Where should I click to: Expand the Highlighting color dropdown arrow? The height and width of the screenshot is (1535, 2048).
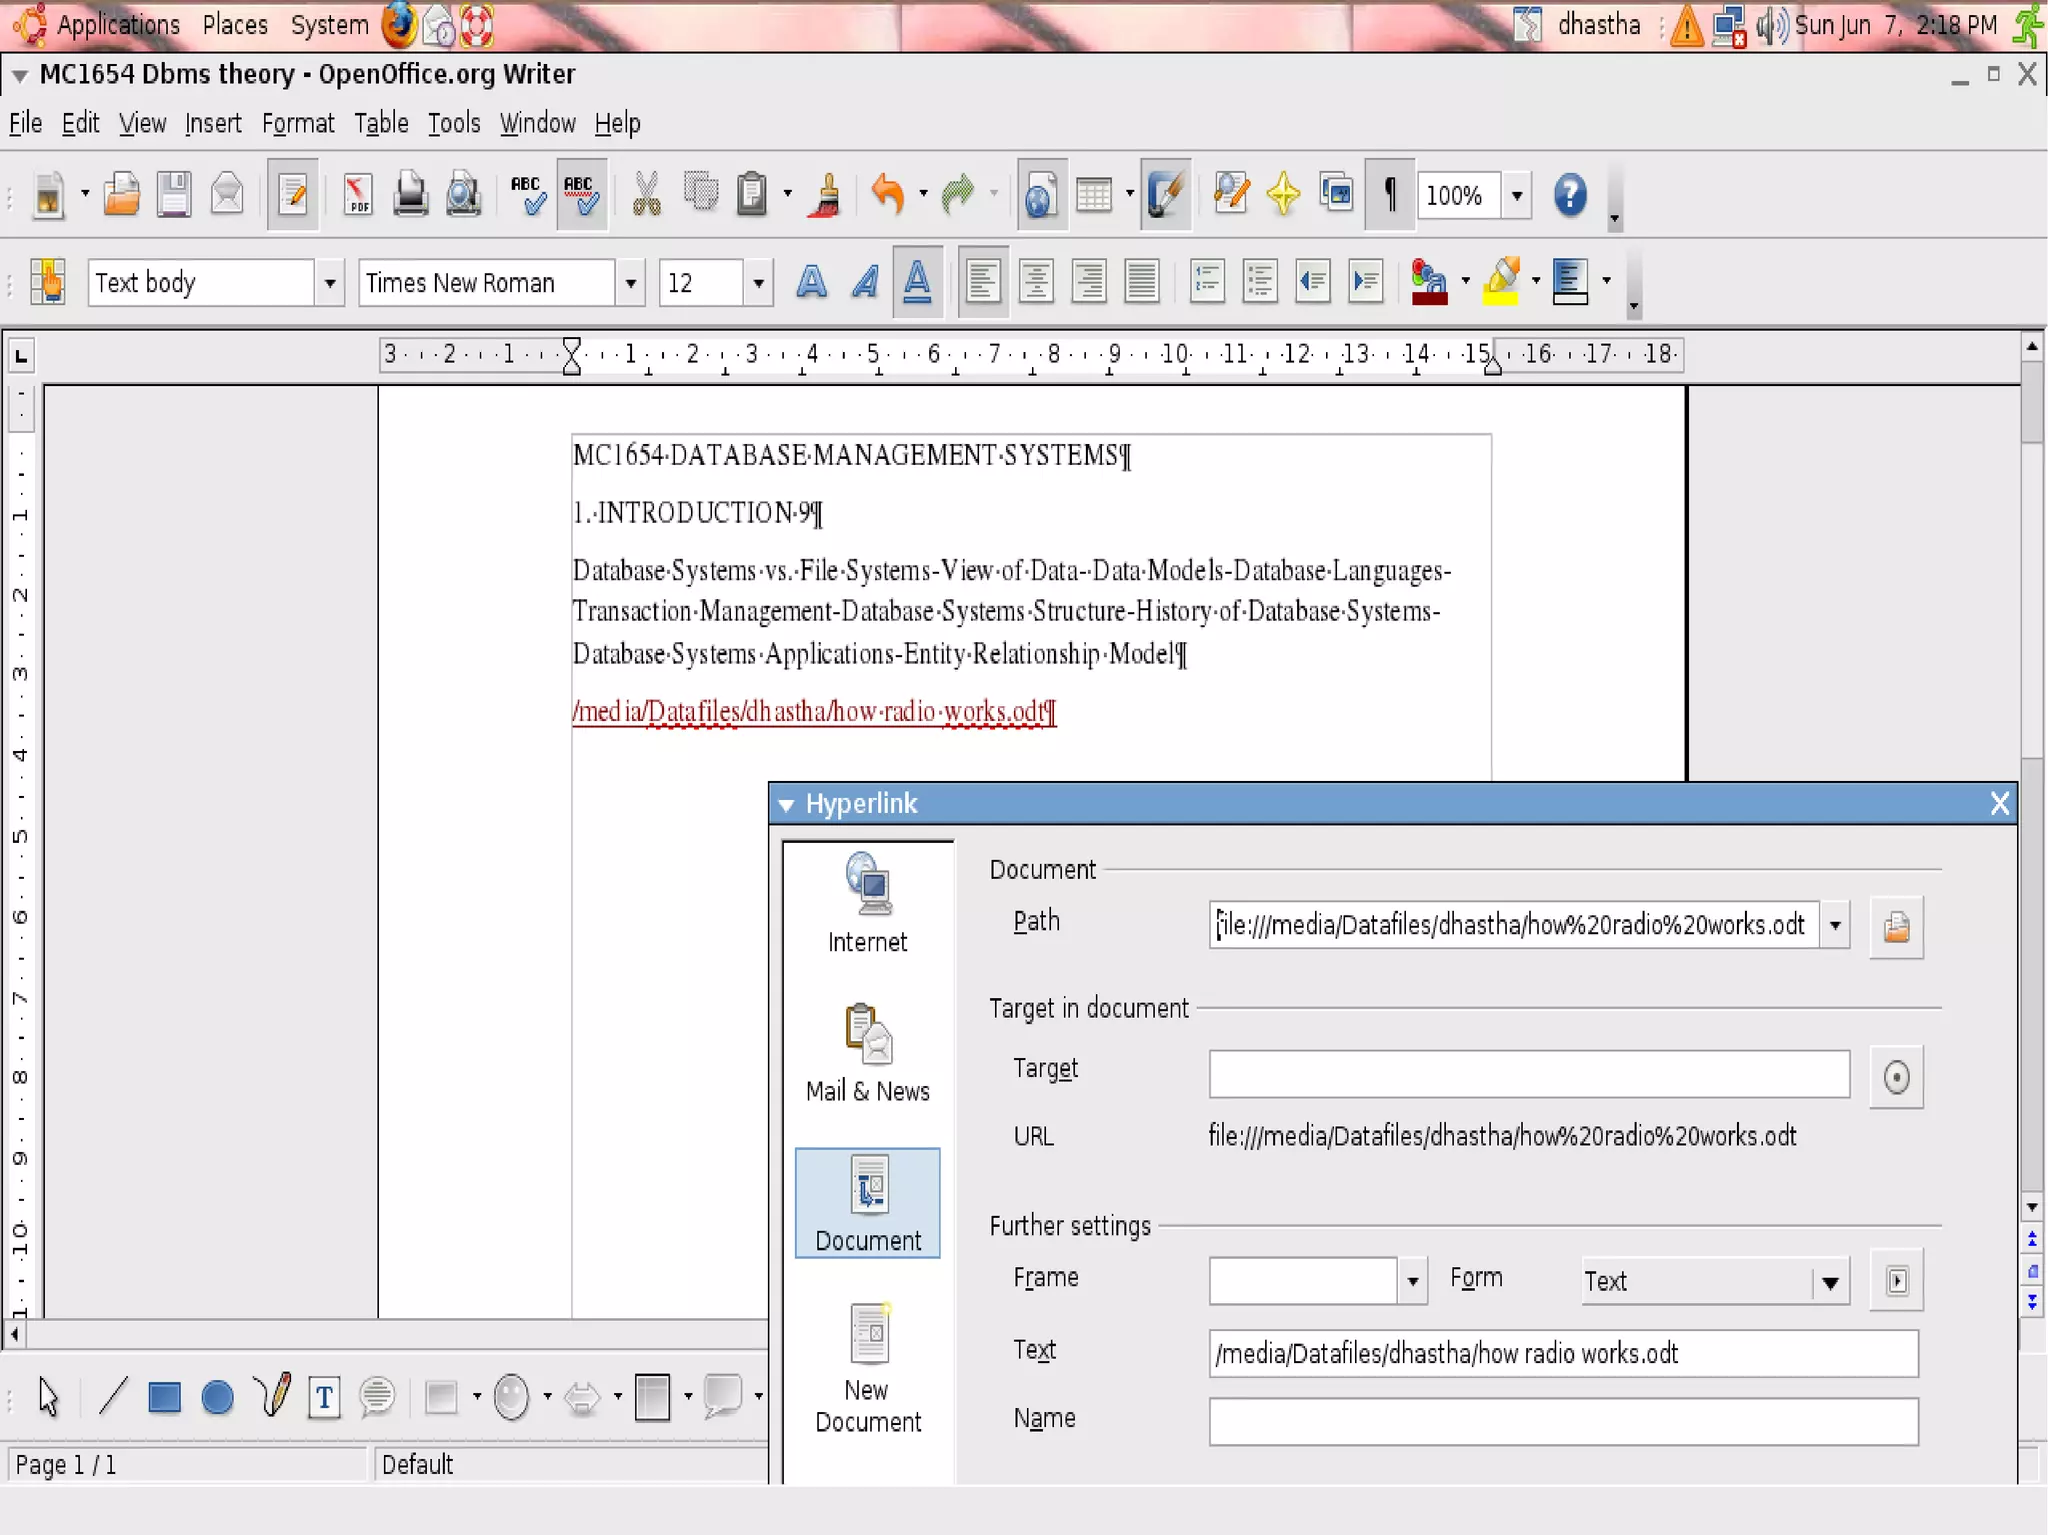click(1535, 282)
